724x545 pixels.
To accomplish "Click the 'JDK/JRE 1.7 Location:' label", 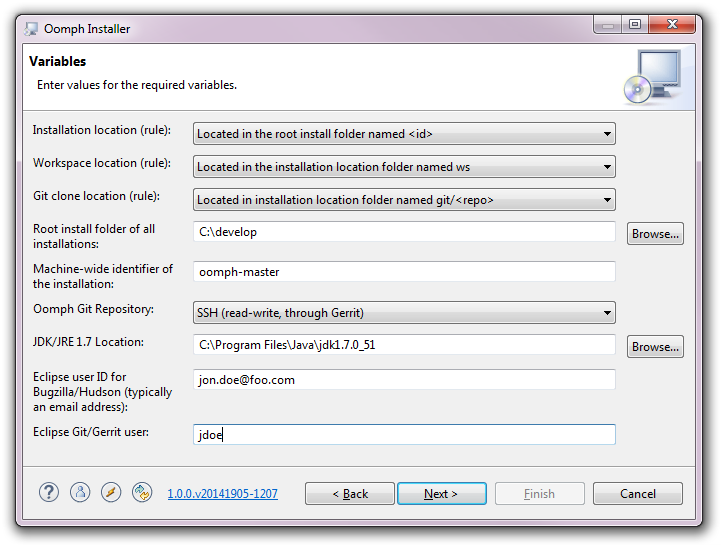I will pyautogui.click(x=88, y=342).
